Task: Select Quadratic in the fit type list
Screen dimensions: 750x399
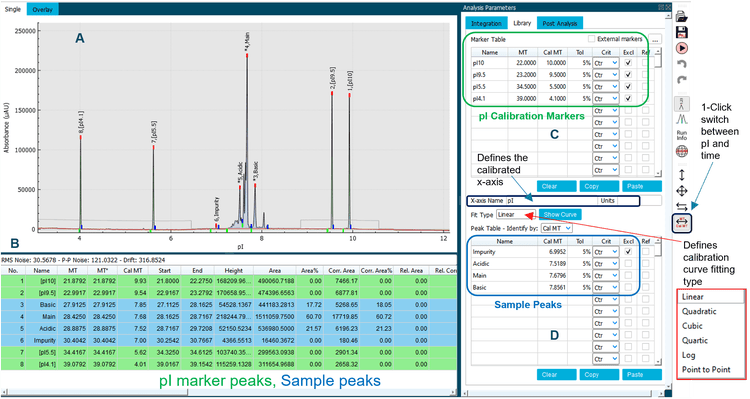Action: [699, 311]
